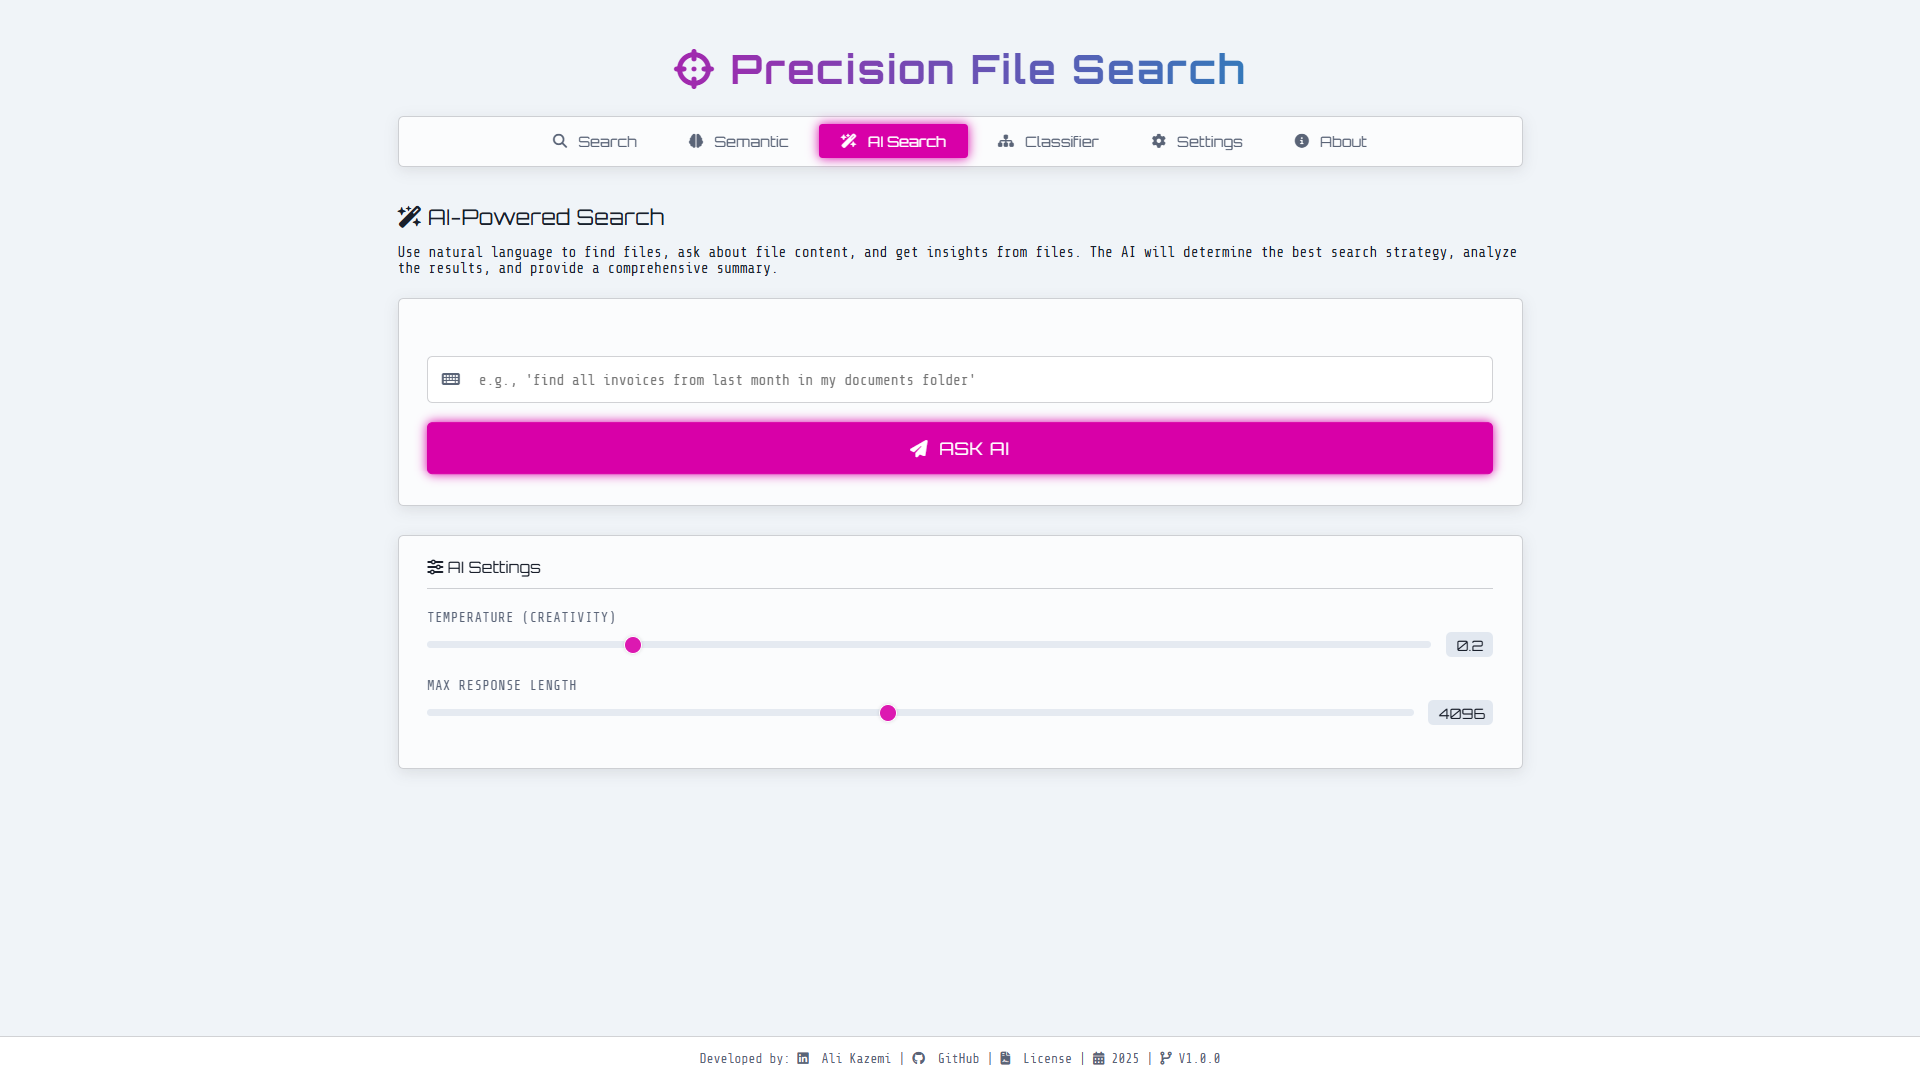The image size is (1920, 1080).
Task: Select the magnifying glass Search icon
Action: [x=561, y=141]
